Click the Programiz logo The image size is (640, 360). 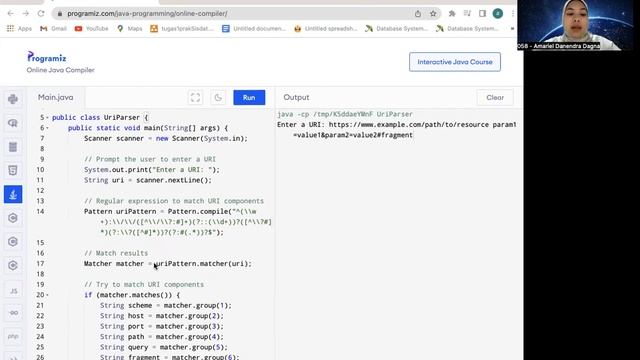pyautogui.click(x=47, y=57)
